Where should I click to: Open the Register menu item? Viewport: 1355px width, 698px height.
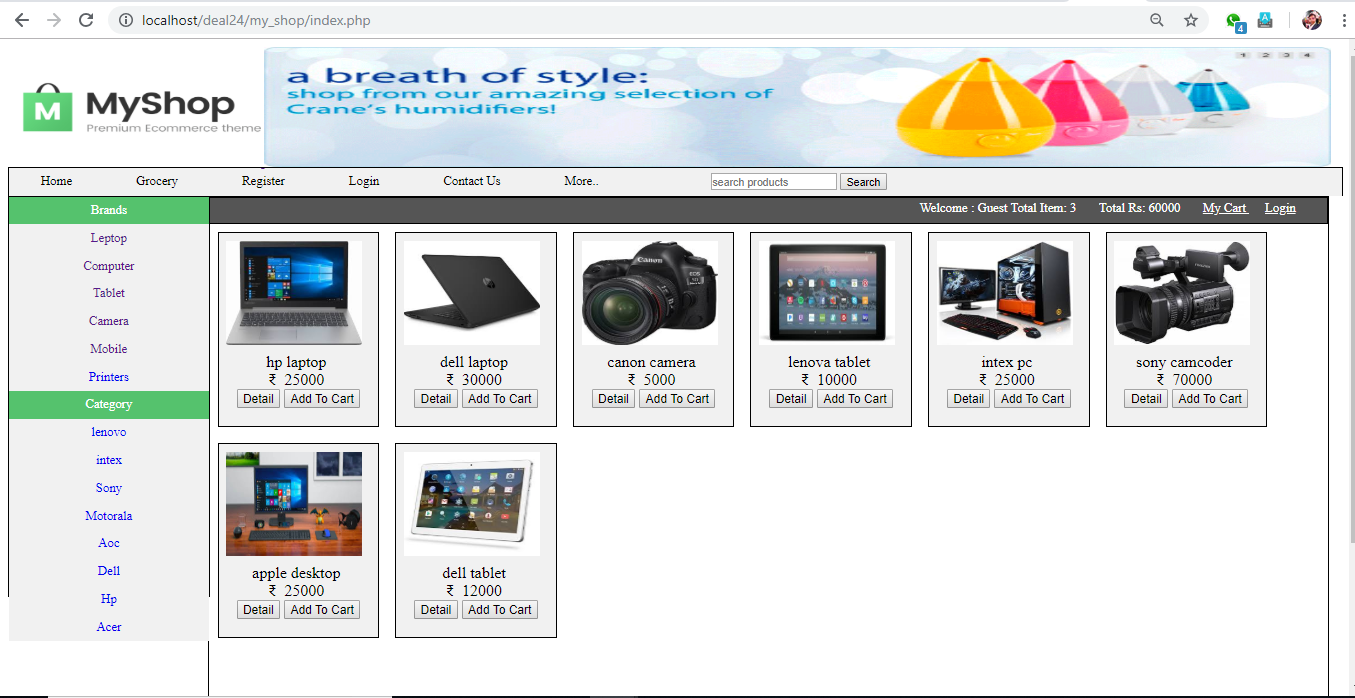point(263,181)
